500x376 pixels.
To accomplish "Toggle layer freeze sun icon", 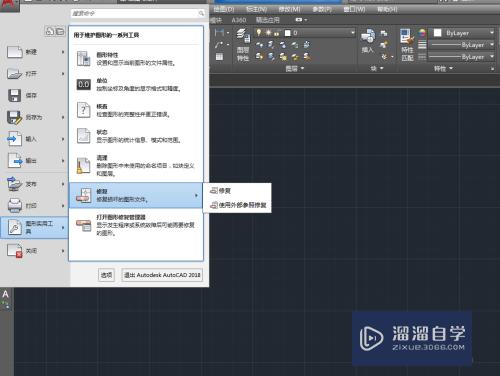I will (268, 33).
